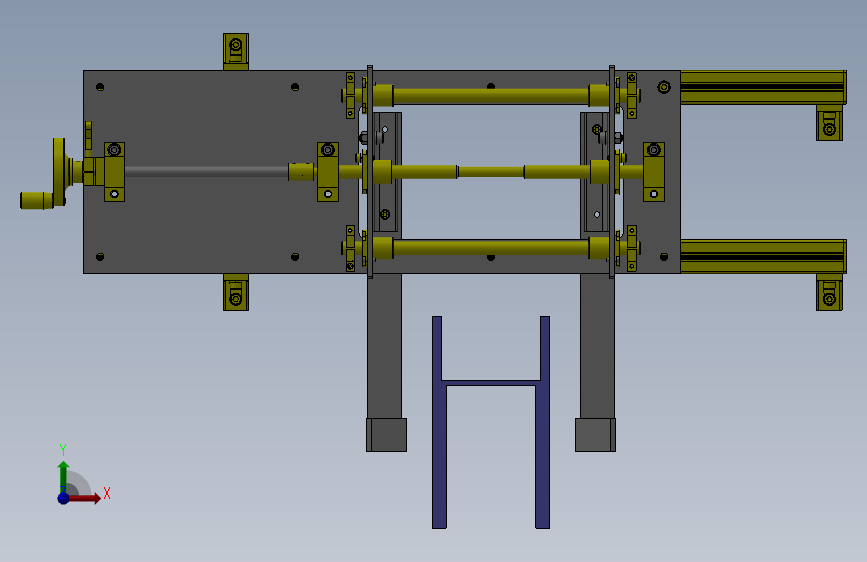Image resolution: width=867 pixels, height=562 pixels.
Task: Select the right leg foot block
Action: pyautogui.click(x=596, y=435)
